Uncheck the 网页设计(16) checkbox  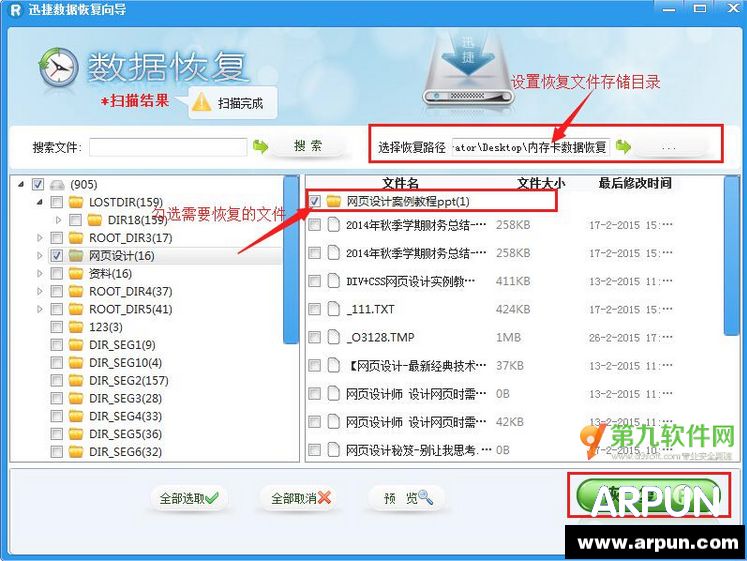point(56,256)
